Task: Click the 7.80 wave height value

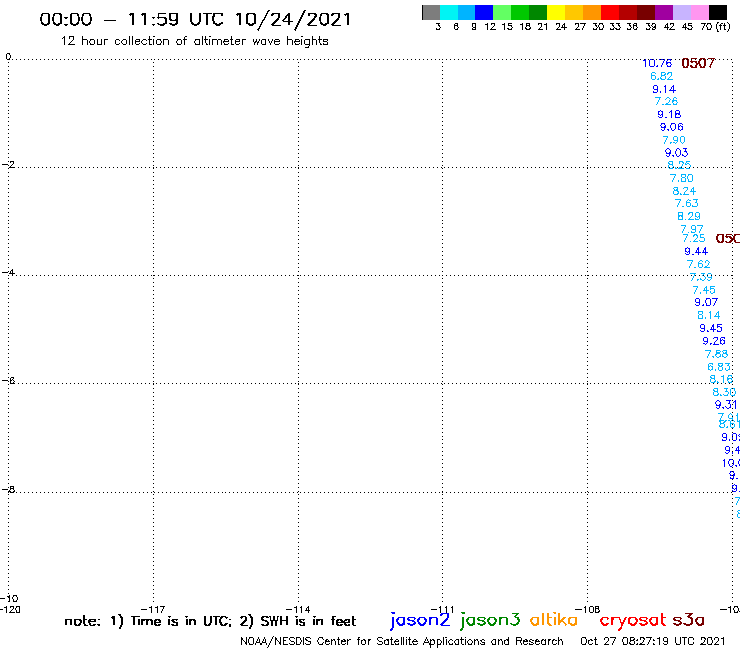Action: pyautogui.click(x=681, y=178)
